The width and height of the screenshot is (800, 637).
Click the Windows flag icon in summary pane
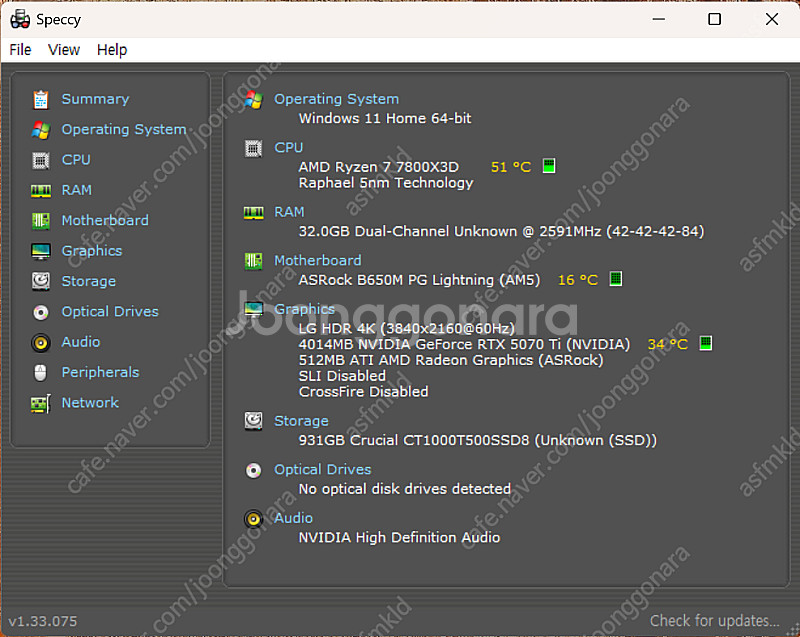[254, 100]
